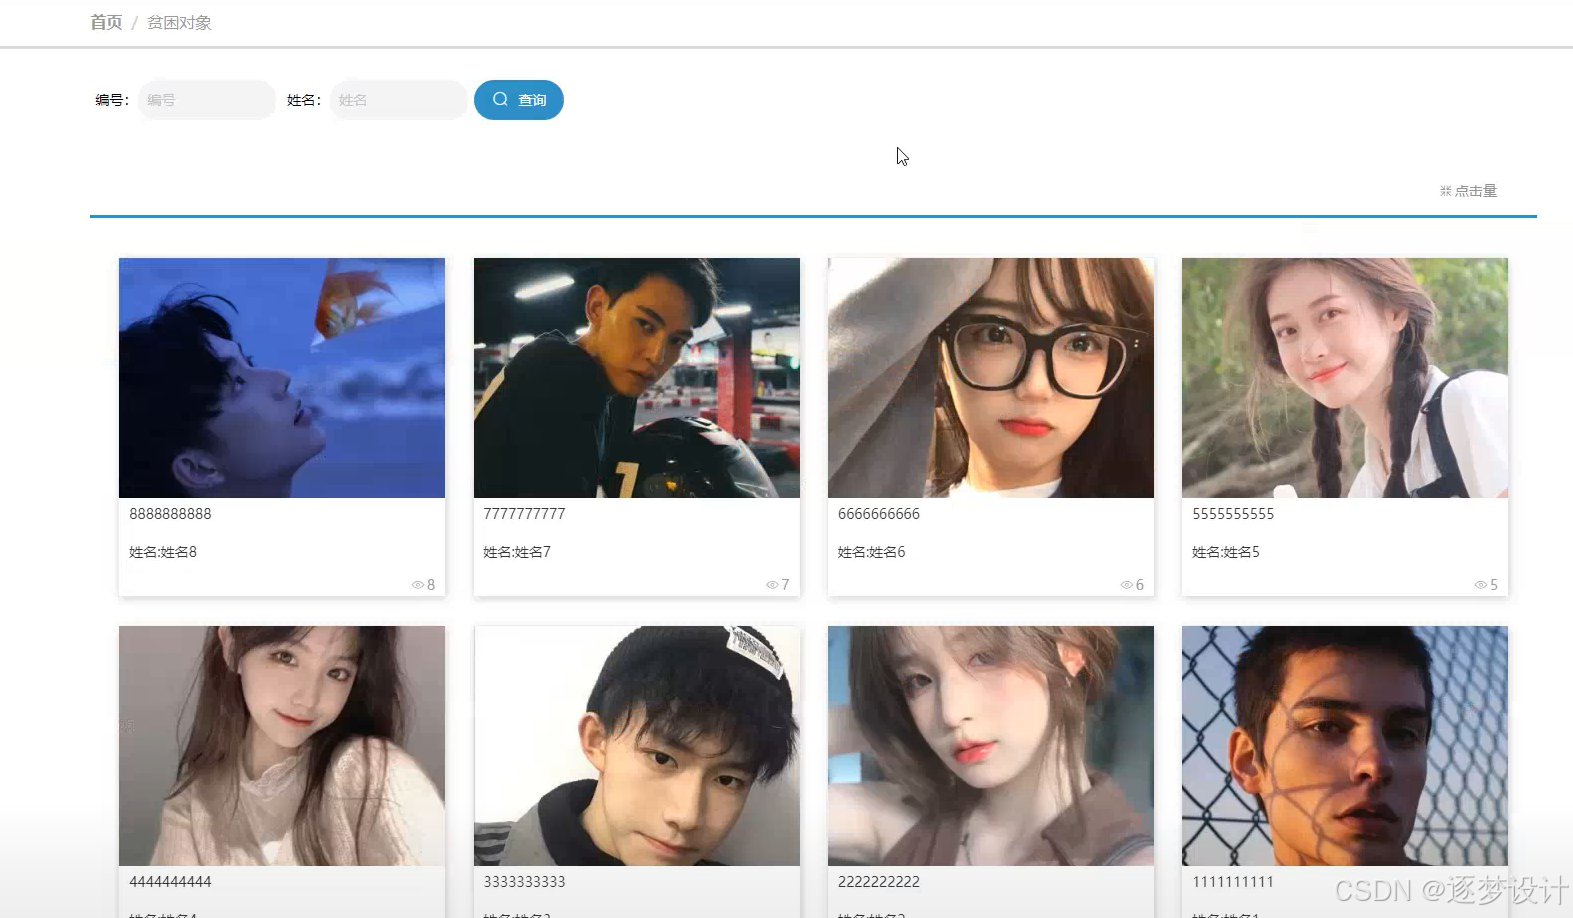Open photo of card 4444444444
The height and width of the screenshot is (918, 1573).
(282, 746)
